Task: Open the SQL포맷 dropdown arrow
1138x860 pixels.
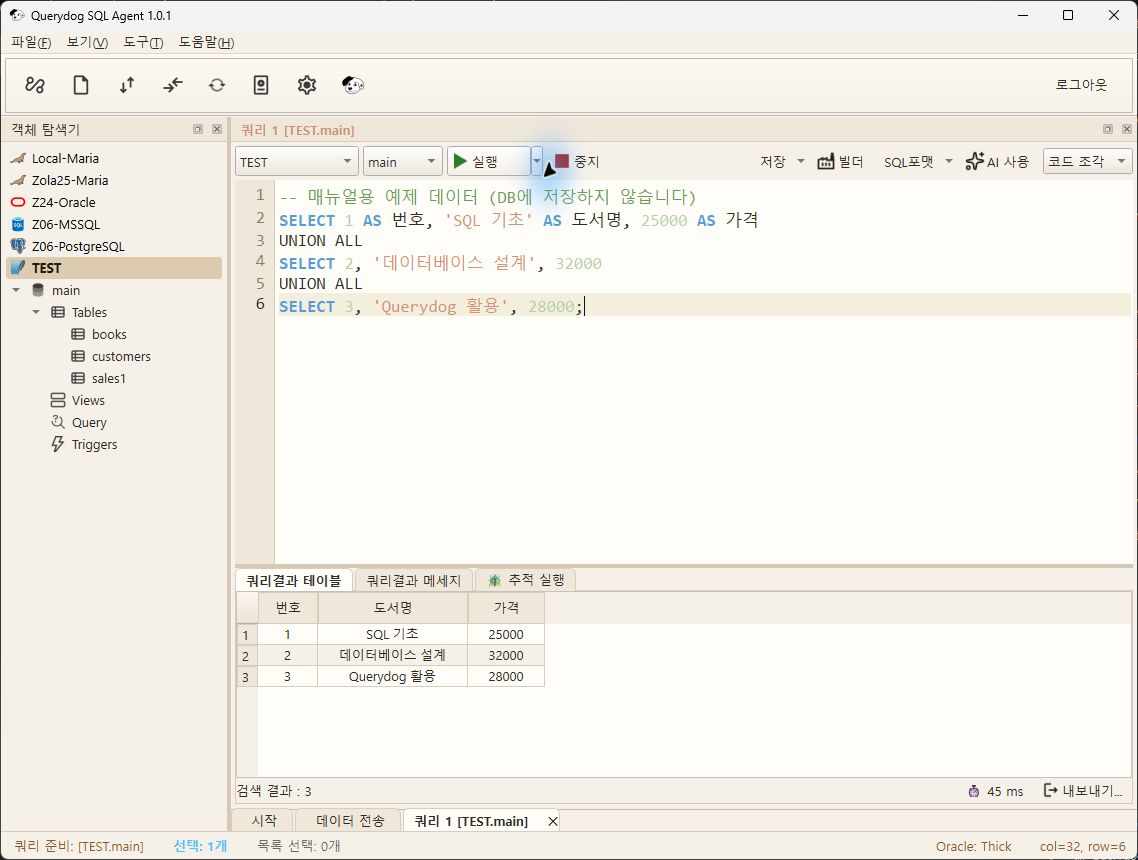Action: tap(948, 161)
